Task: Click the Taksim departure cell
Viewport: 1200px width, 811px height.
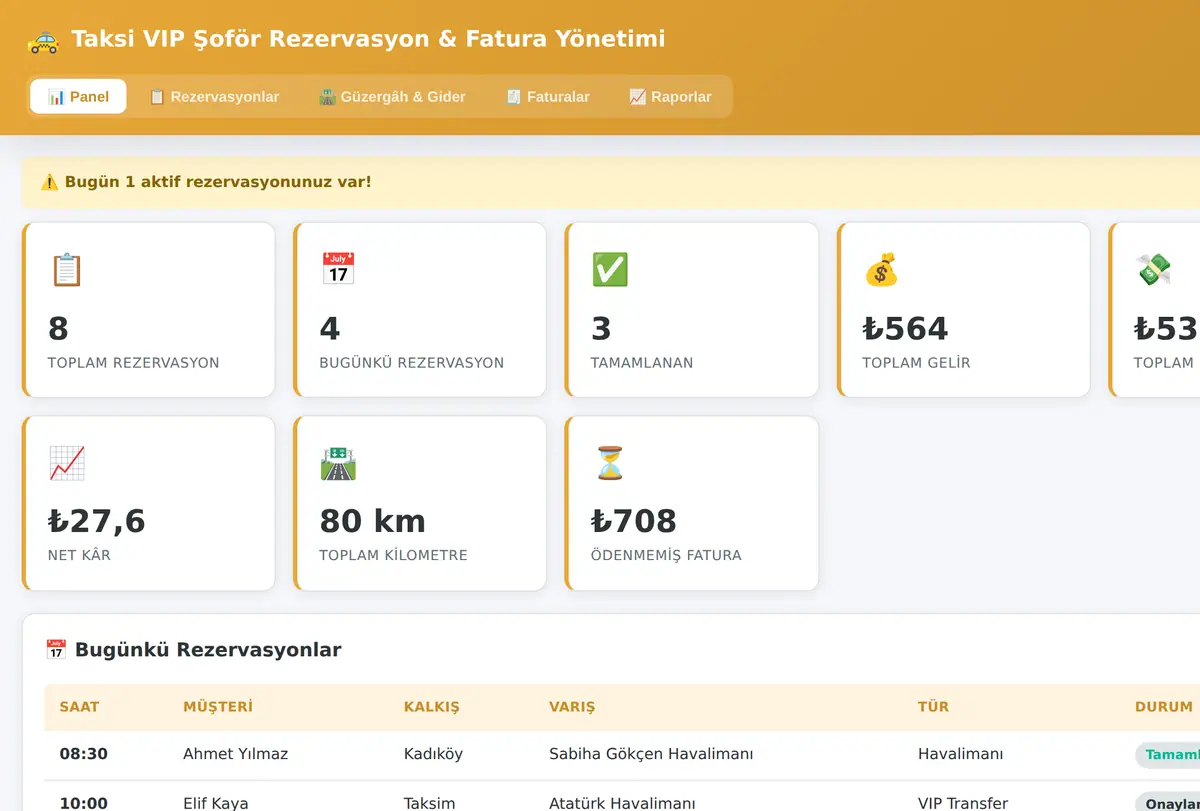Action: pos(430,803)
